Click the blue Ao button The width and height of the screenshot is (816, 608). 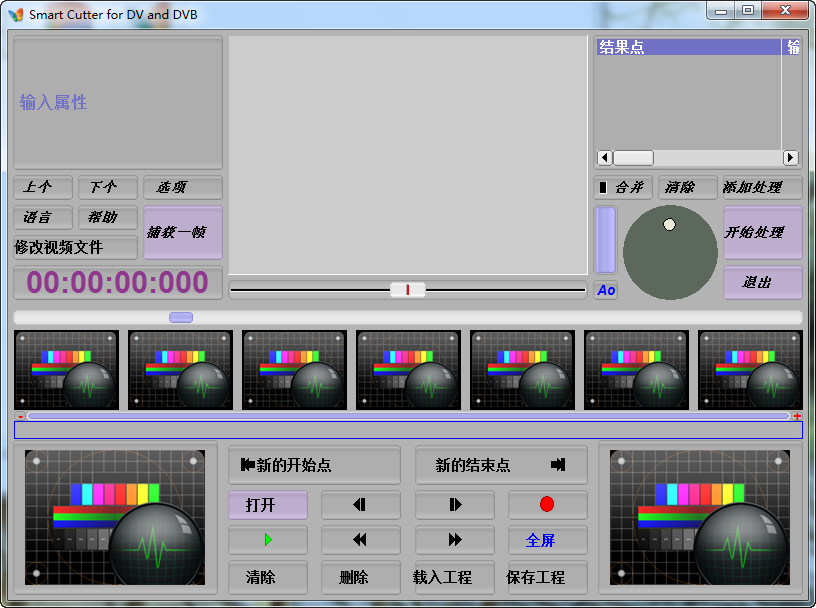click(606, 291)
